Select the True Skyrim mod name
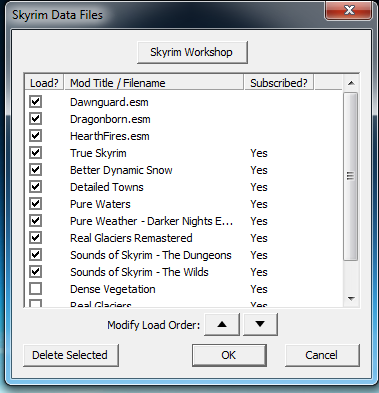The width and height of the screenshot is (379, 393). [98, 153]
